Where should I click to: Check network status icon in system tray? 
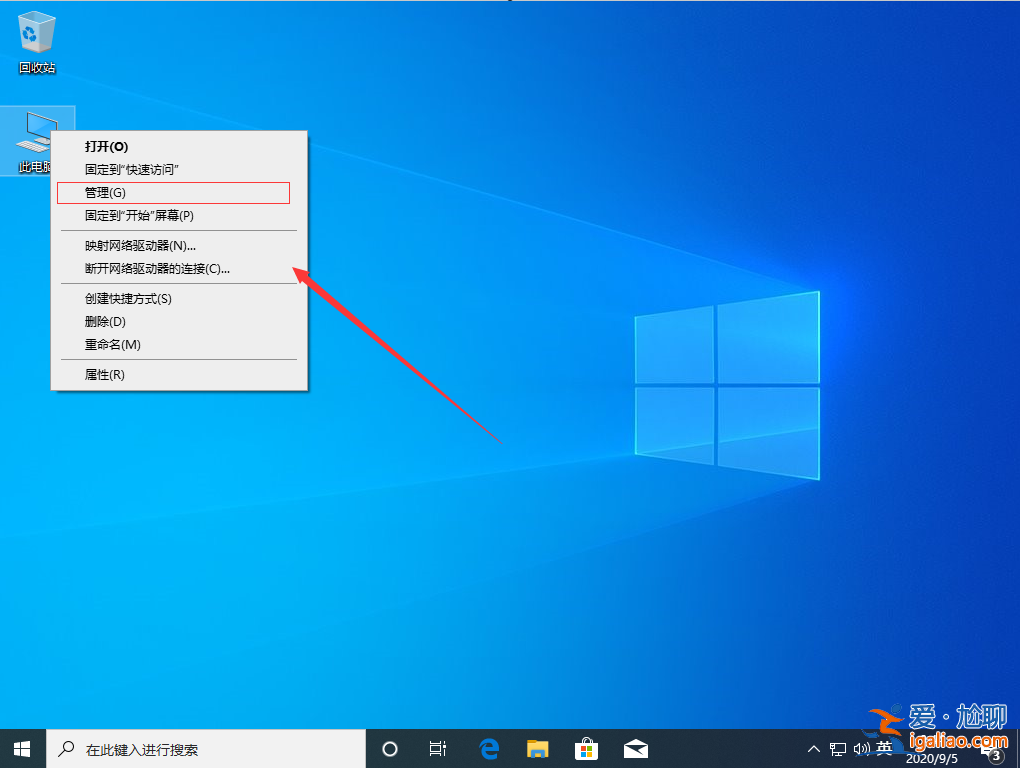pyautogui.click(x=840, y=748)
